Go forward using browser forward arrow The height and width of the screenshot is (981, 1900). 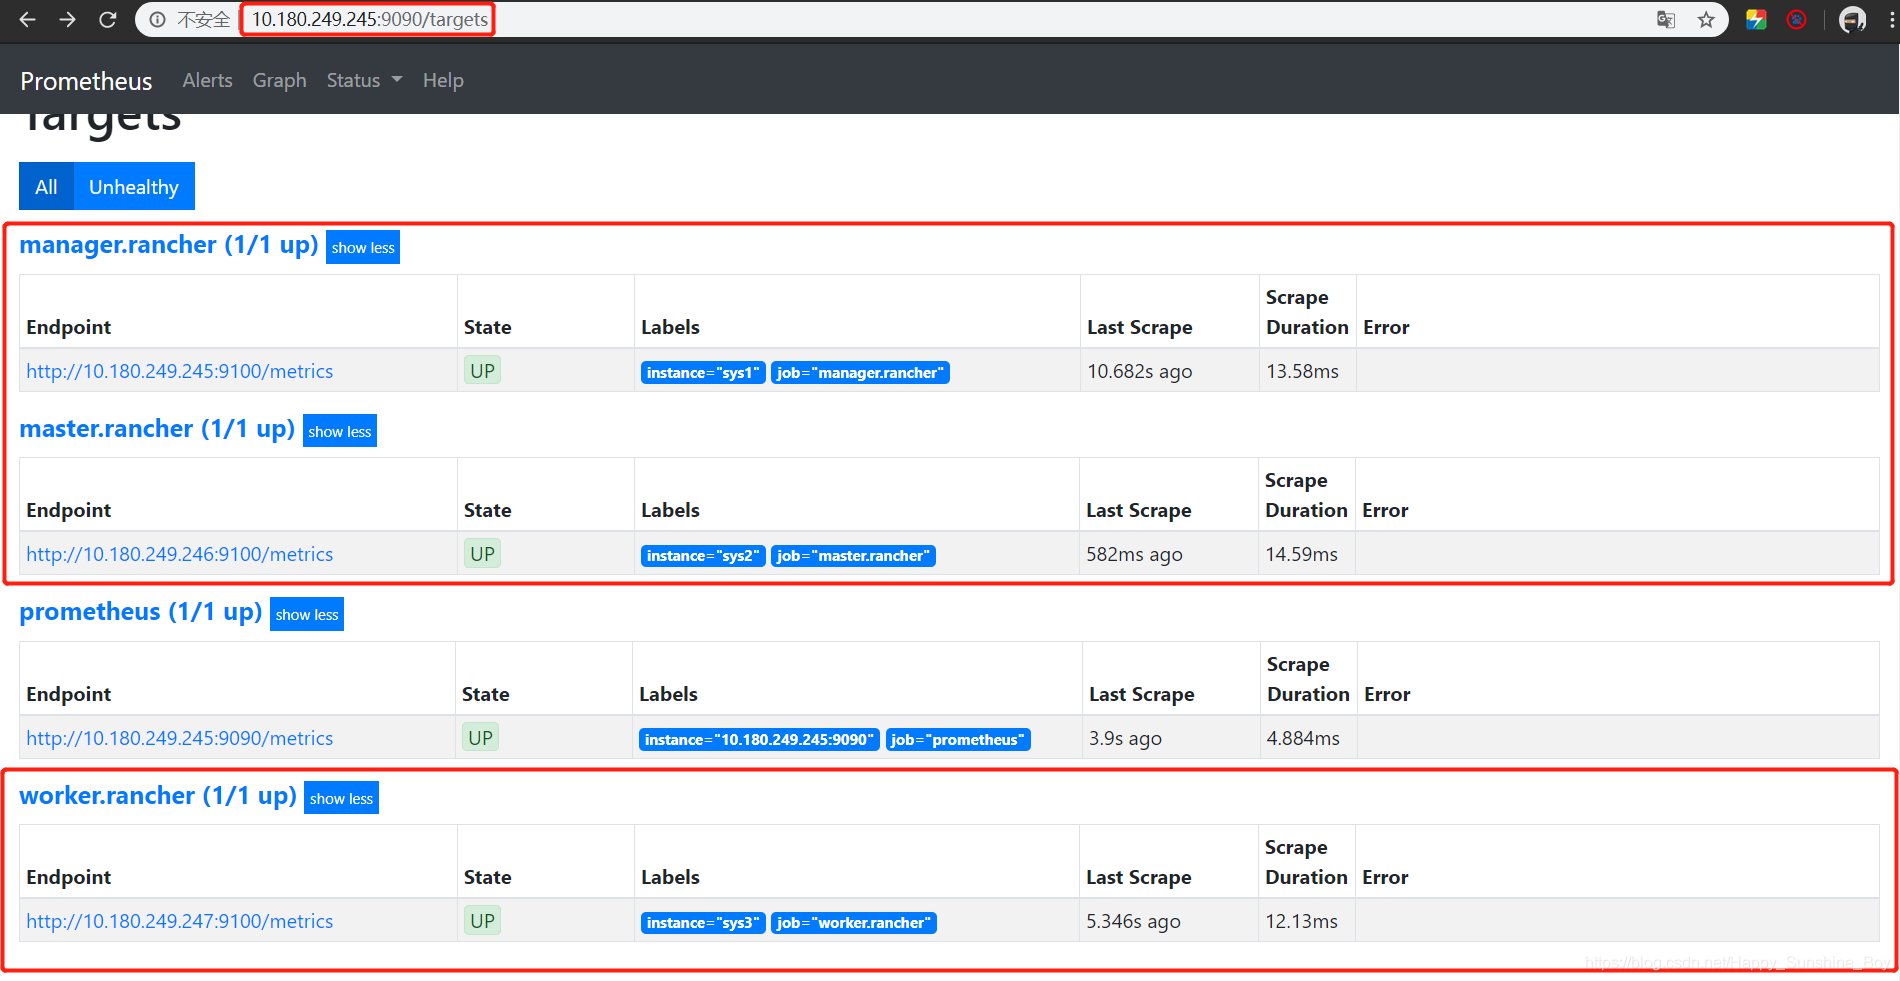[x=67, y=19]
